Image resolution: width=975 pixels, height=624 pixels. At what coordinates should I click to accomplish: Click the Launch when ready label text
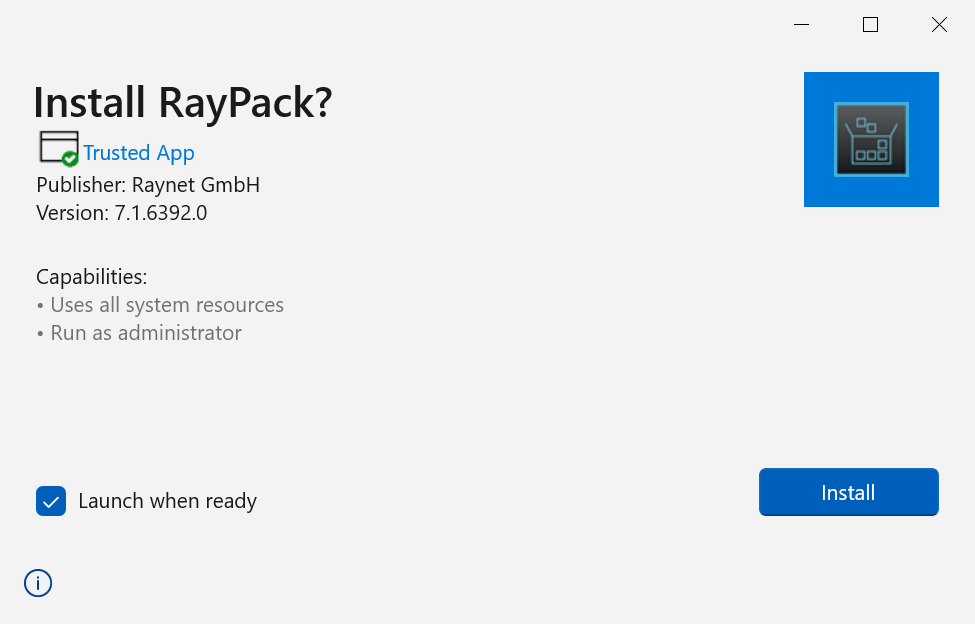pyautogui.click(x=167, y=501)
